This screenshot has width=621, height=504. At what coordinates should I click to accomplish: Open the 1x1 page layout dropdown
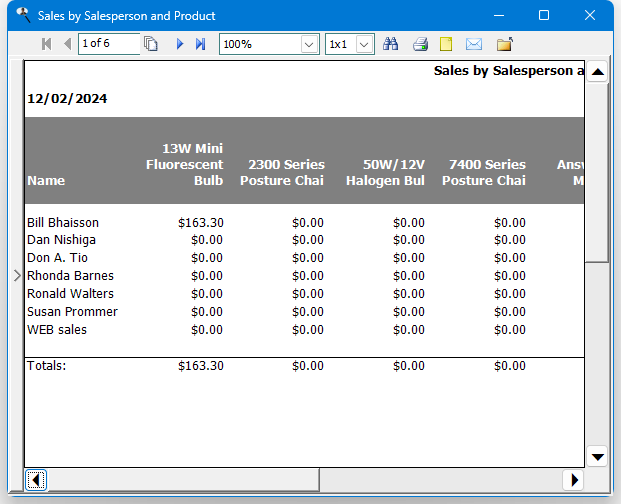(x=364, y=44)
